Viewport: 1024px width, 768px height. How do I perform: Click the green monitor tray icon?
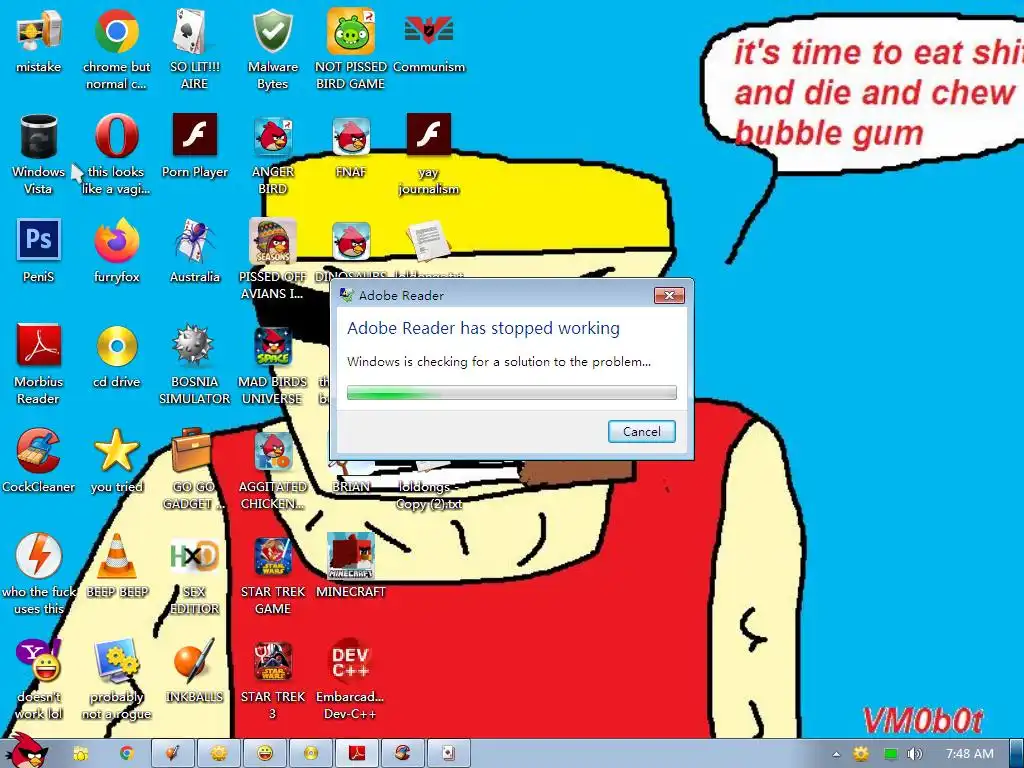[x=891, y=754]
